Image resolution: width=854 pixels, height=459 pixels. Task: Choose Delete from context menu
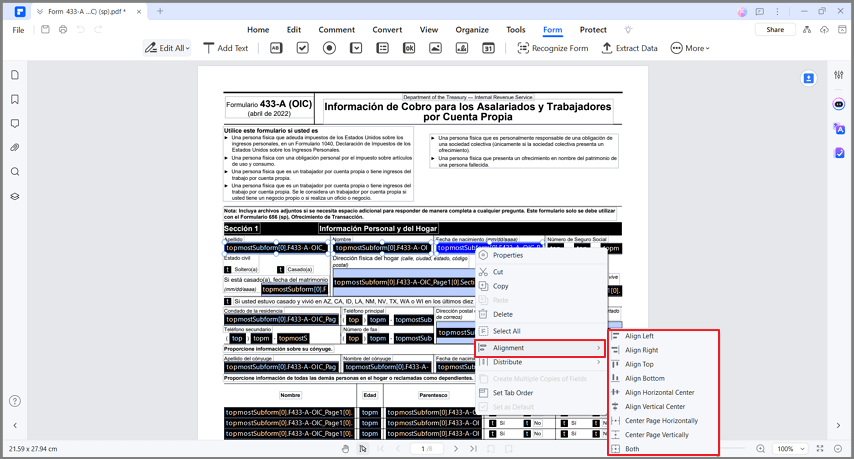tap(541, 314)
